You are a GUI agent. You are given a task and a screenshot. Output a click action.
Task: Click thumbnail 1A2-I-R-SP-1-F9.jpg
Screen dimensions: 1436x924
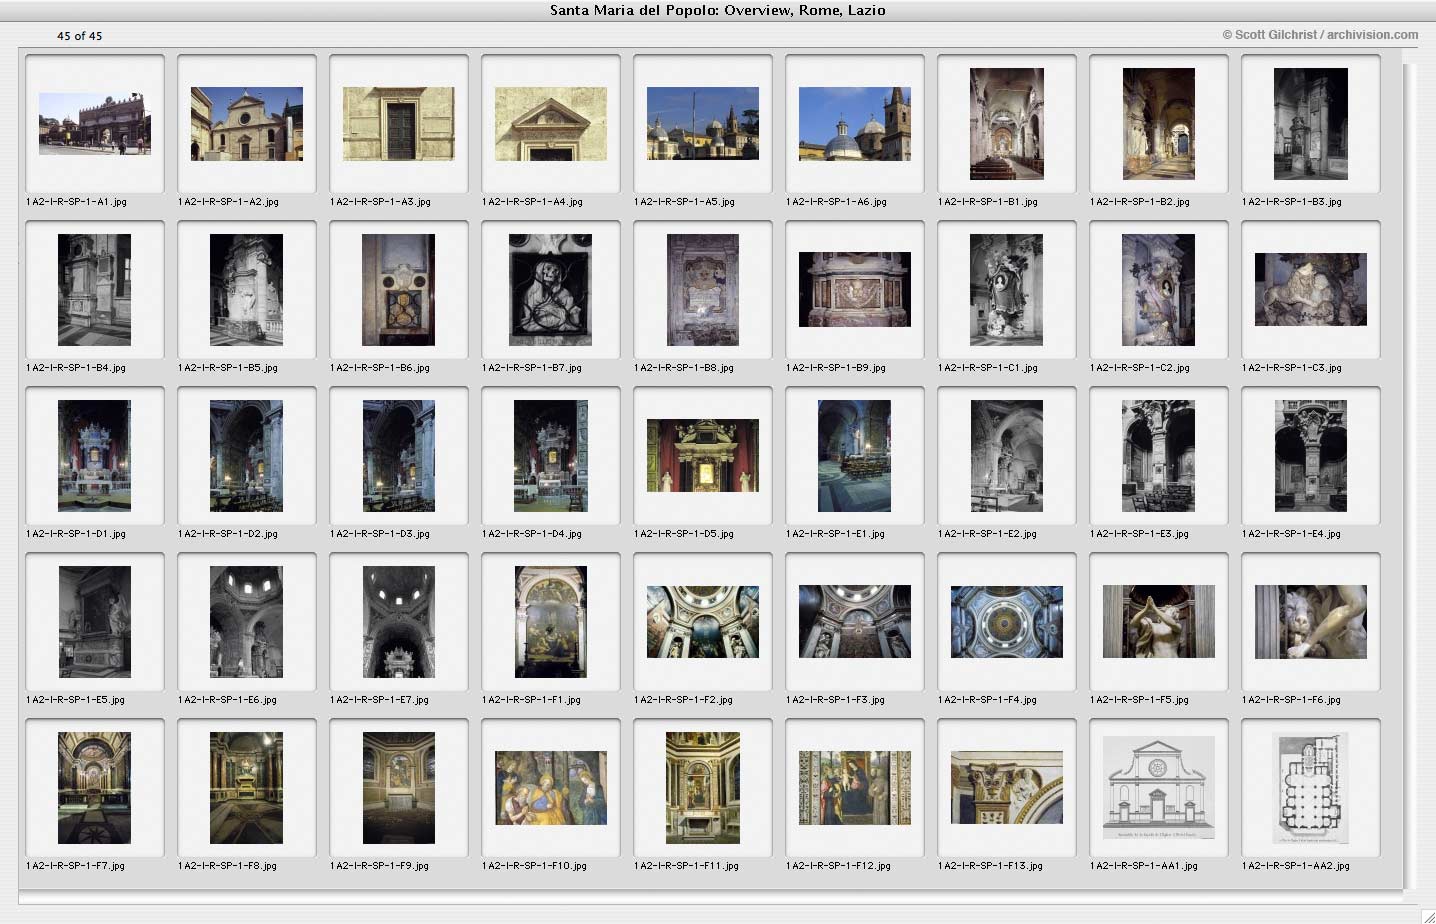pyautogui.click(x=399, y=788)
